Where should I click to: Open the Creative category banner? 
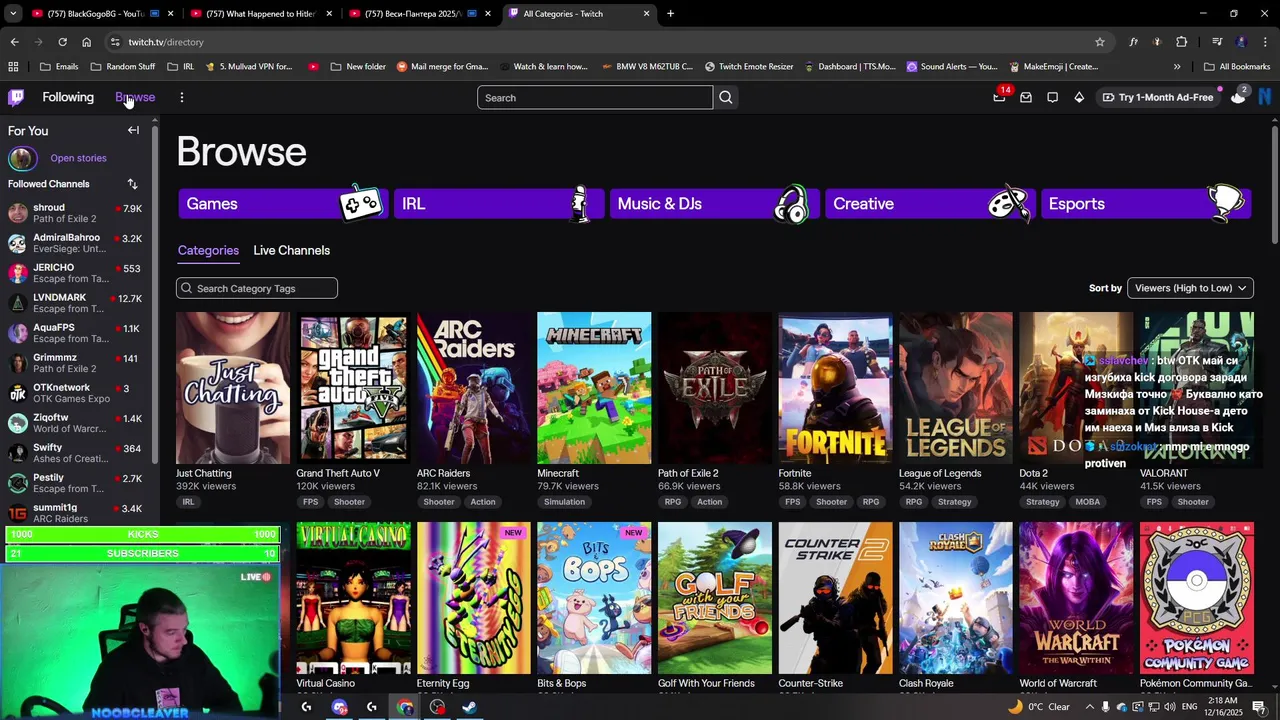(x=930, y=203)
